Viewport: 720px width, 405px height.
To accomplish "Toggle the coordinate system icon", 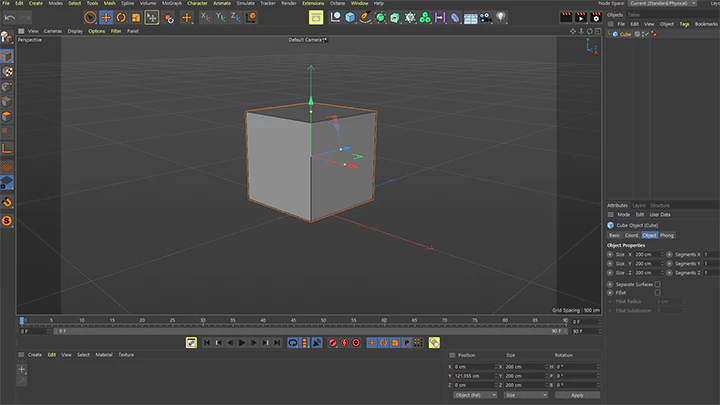I will point(251,17).
